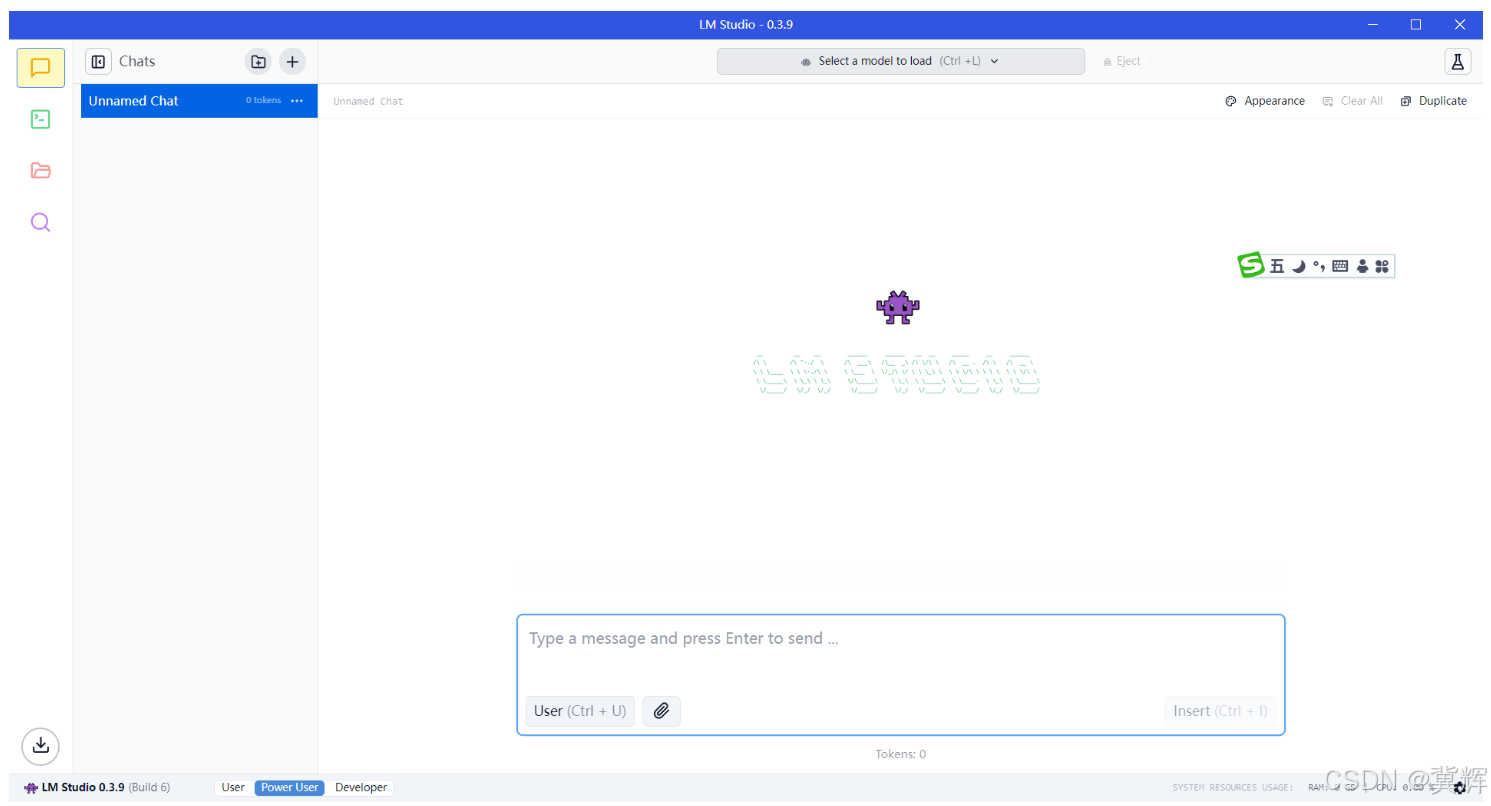Viewport: 1491px width, 806px height.
Task: Start a new chat with plus icon
Action: (x=292, y=61)
